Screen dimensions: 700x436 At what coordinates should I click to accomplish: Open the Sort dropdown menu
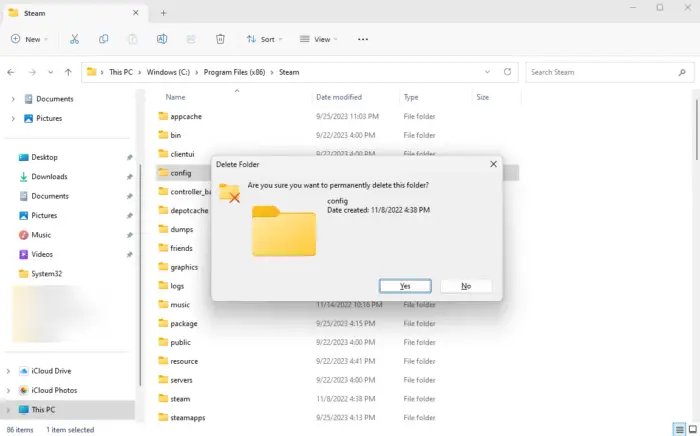[264, 39]
